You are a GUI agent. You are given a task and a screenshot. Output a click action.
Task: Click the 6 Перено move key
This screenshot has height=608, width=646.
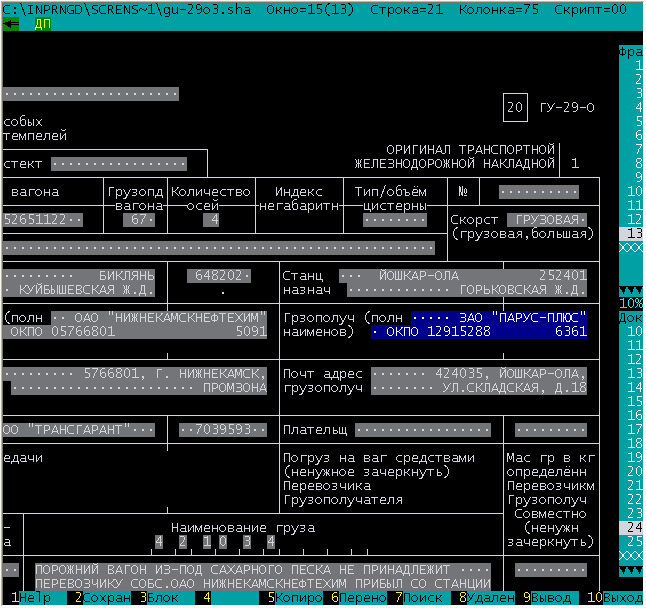coord(361,598)
